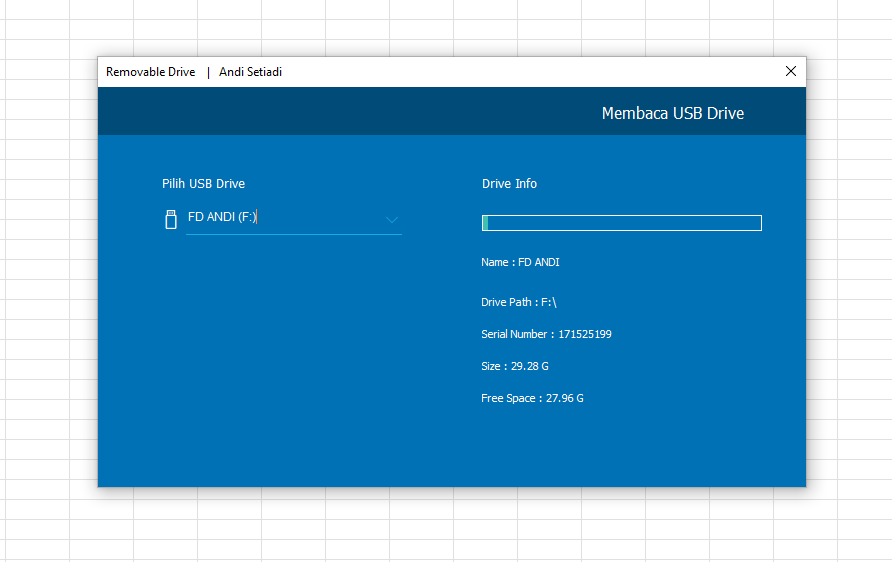Click the USB flash drive icon

point(171,219)
